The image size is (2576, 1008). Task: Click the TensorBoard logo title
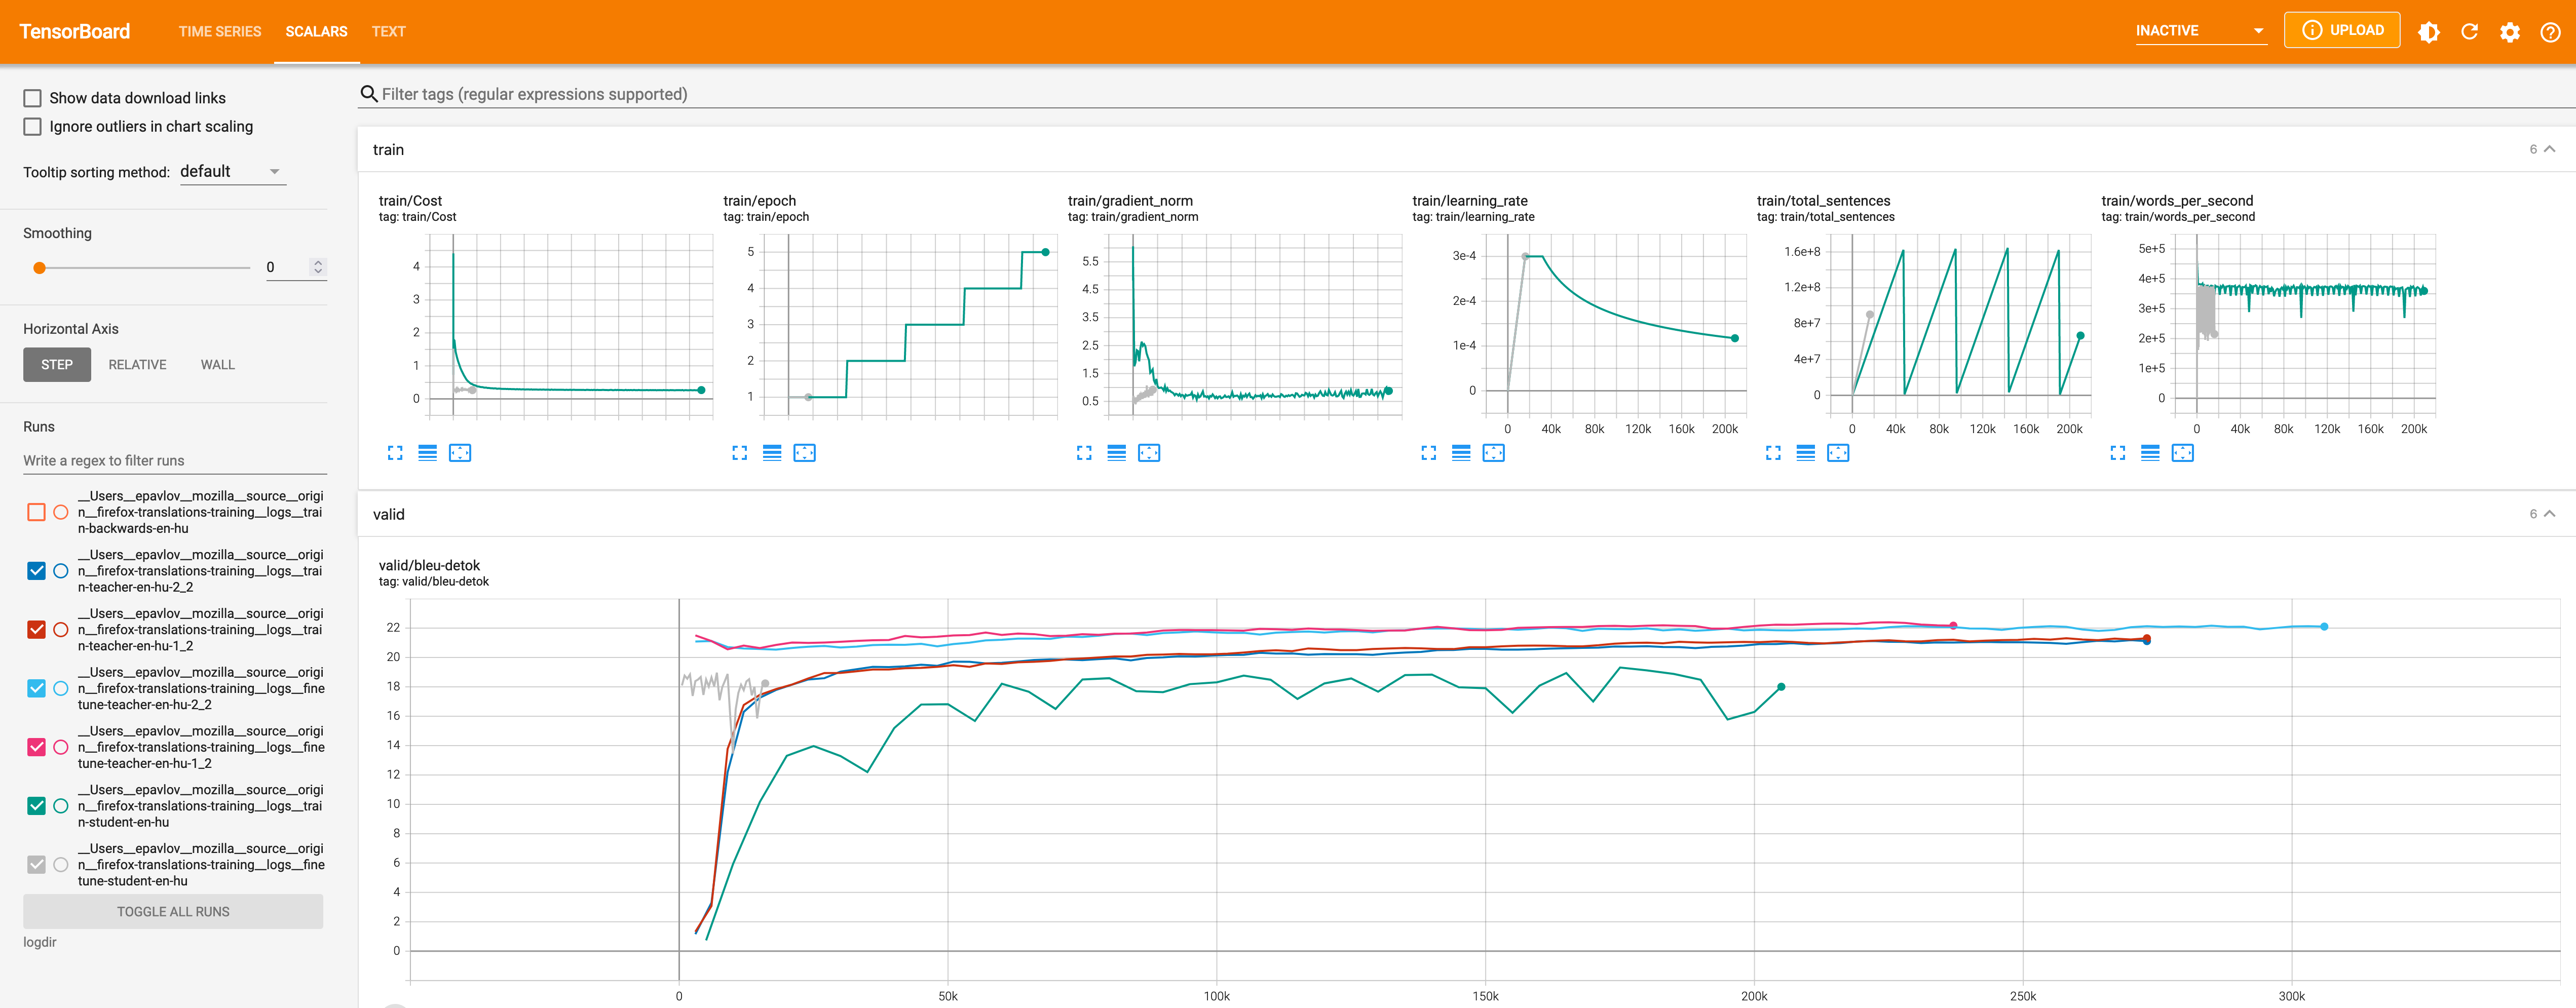click(x=75, y=32)
